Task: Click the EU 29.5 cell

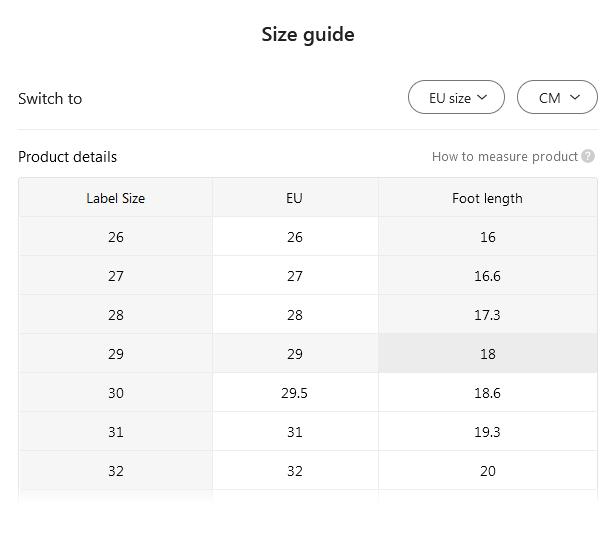Action: tap(294, 393)
